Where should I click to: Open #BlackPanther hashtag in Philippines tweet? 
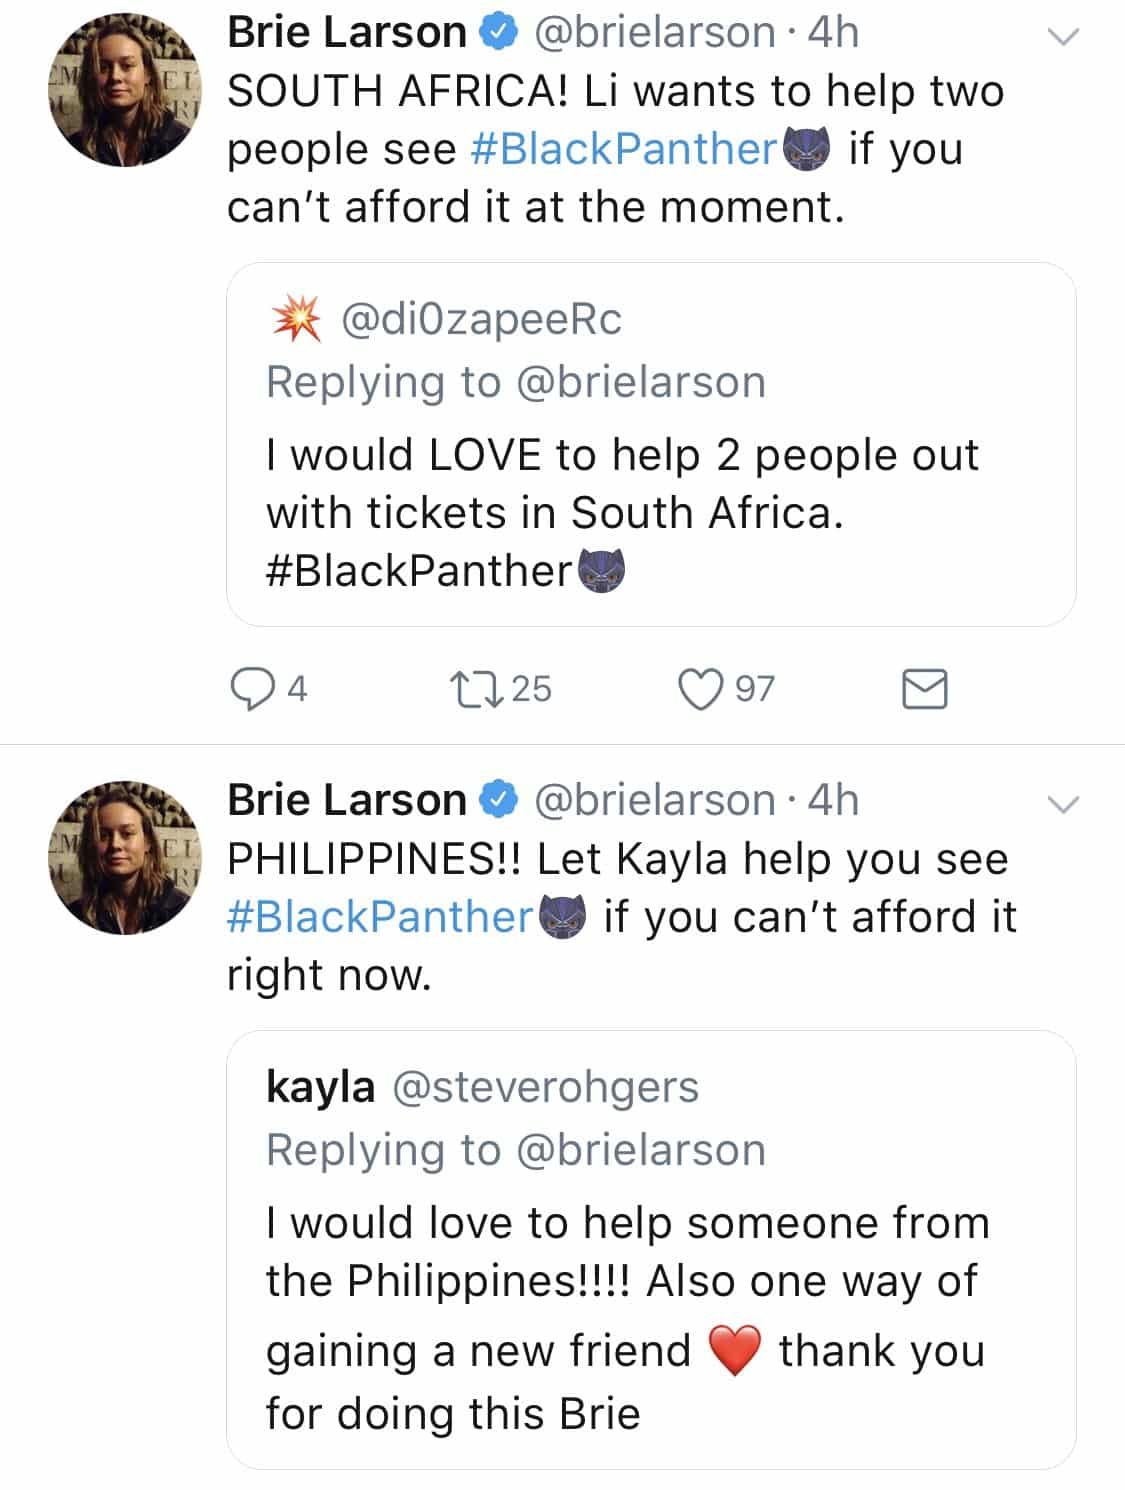pyautogui.click(x=380, y=917)
